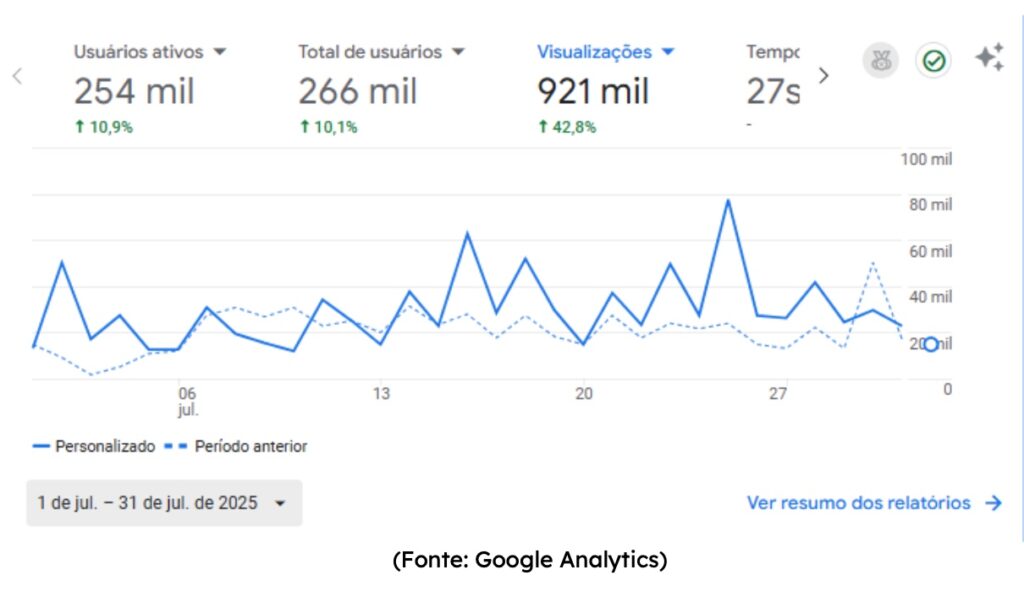Click the 921 mil Visualizações value
Screen dimensions: 1024x597
point(592,91)
